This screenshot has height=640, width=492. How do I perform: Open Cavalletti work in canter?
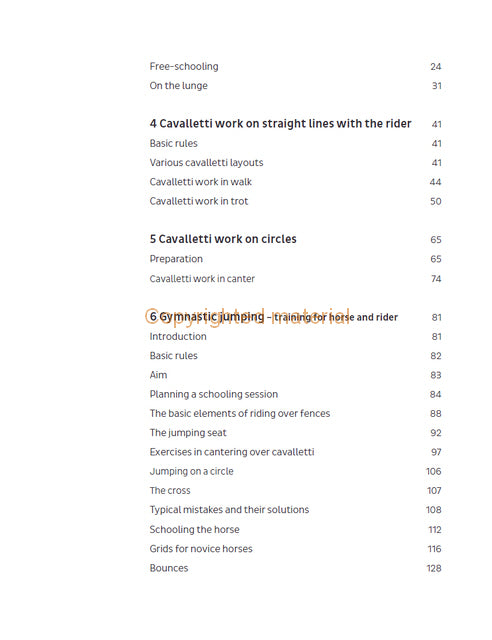(x=202, y=278)
